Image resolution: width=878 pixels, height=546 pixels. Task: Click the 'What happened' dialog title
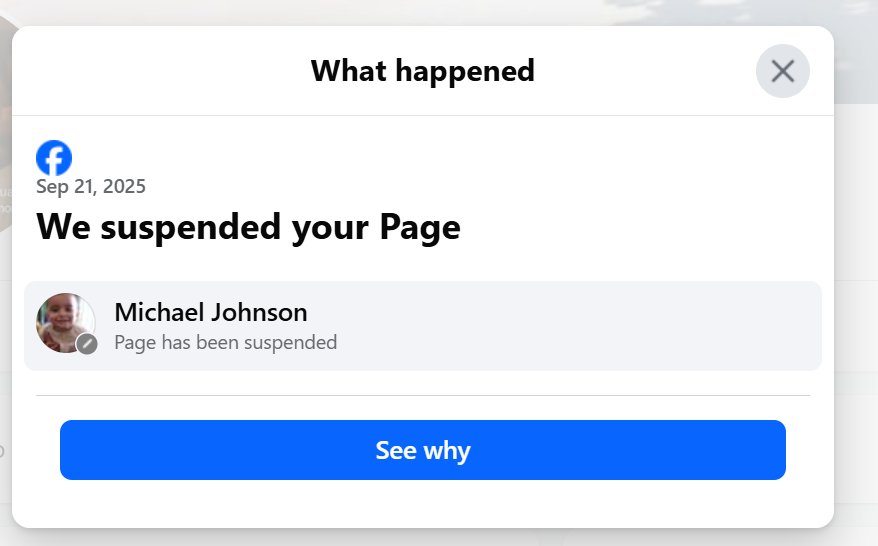tap(423, 71)
